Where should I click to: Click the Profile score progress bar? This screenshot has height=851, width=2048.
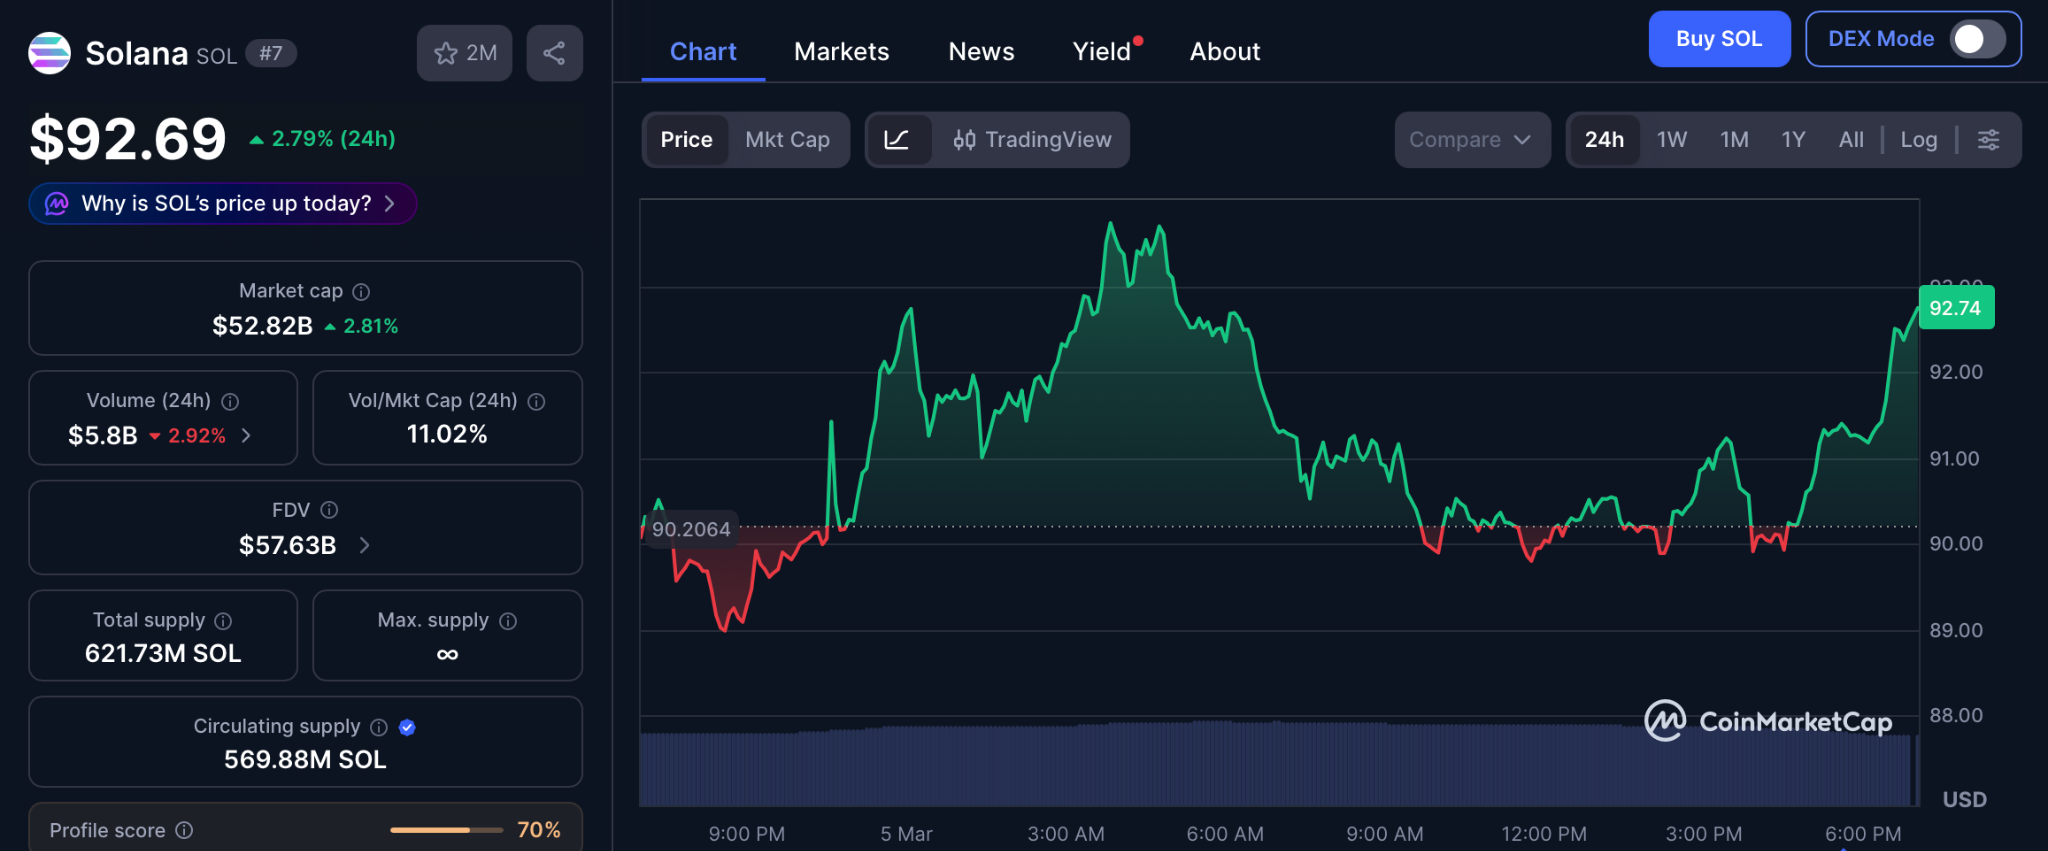446,830
